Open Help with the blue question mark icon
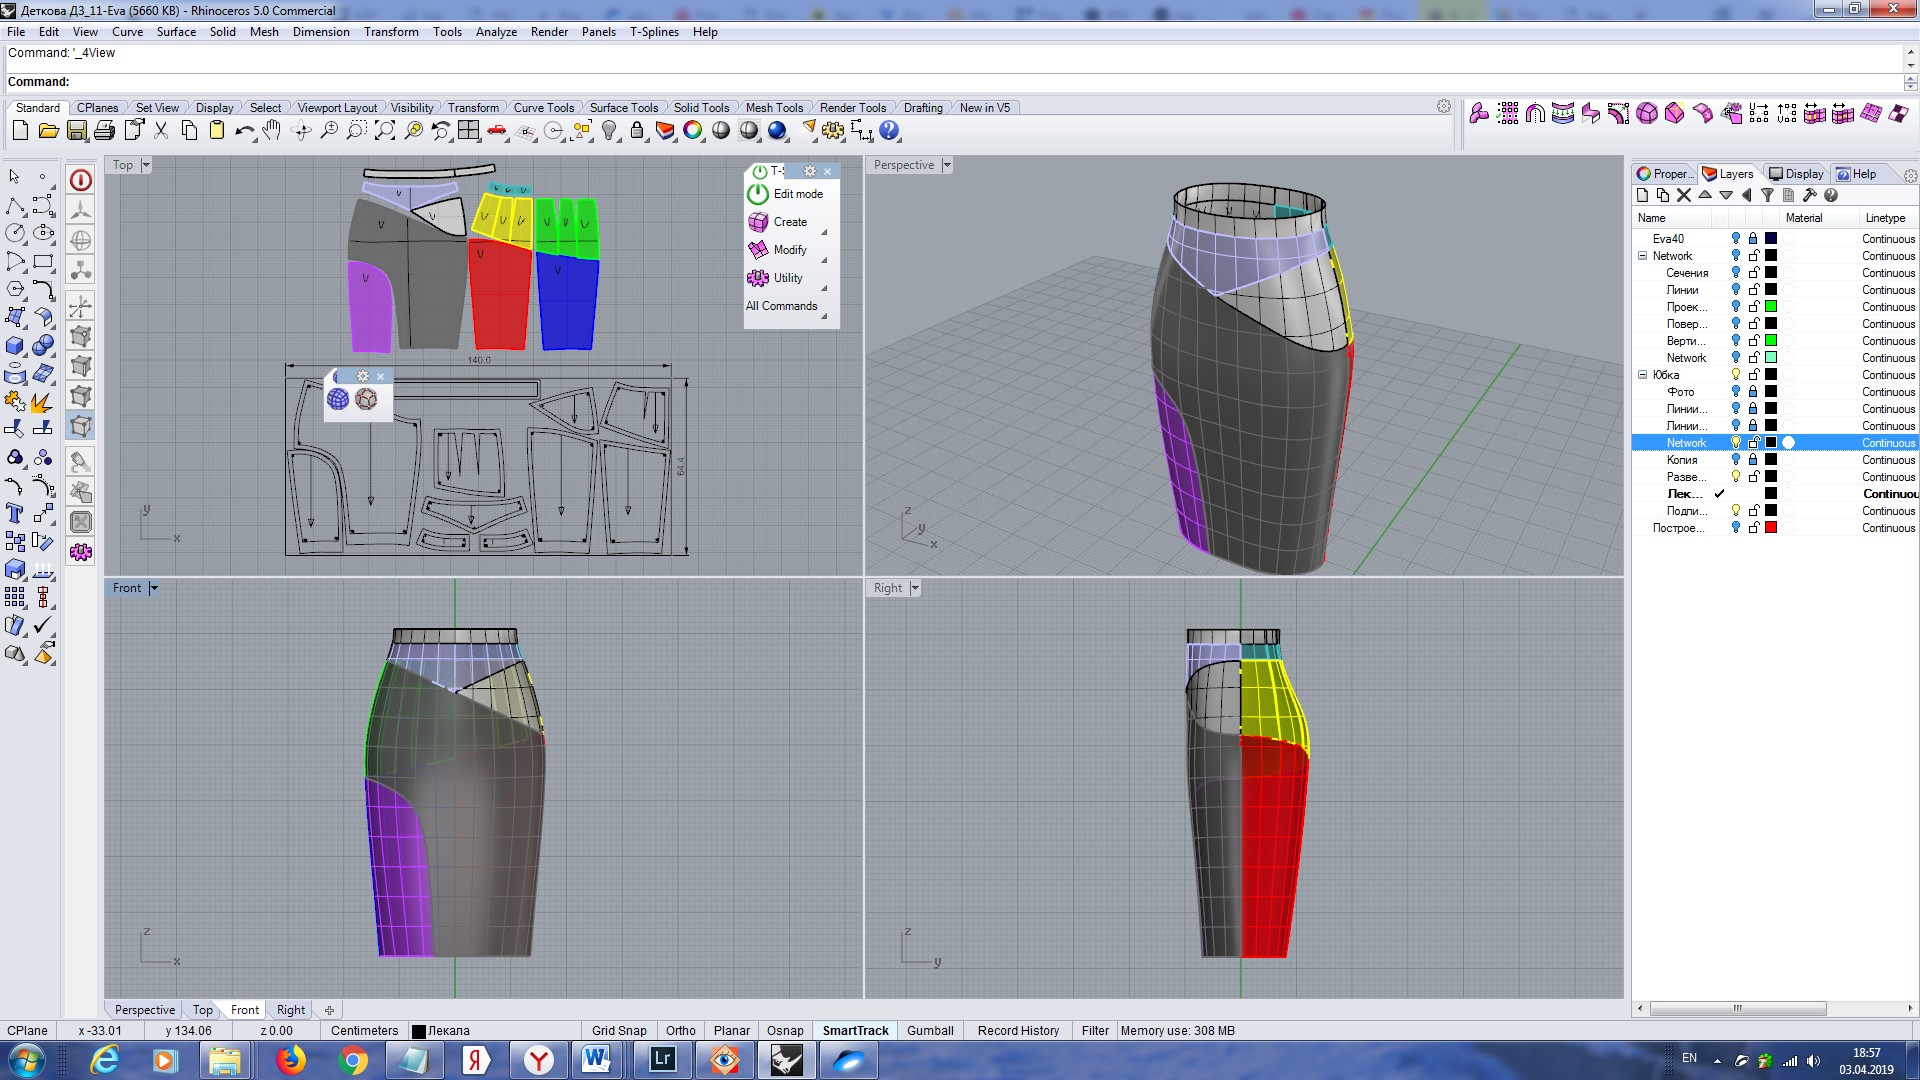The height and width of the screenshot is (1080, 1920). (x=889, y=131)
